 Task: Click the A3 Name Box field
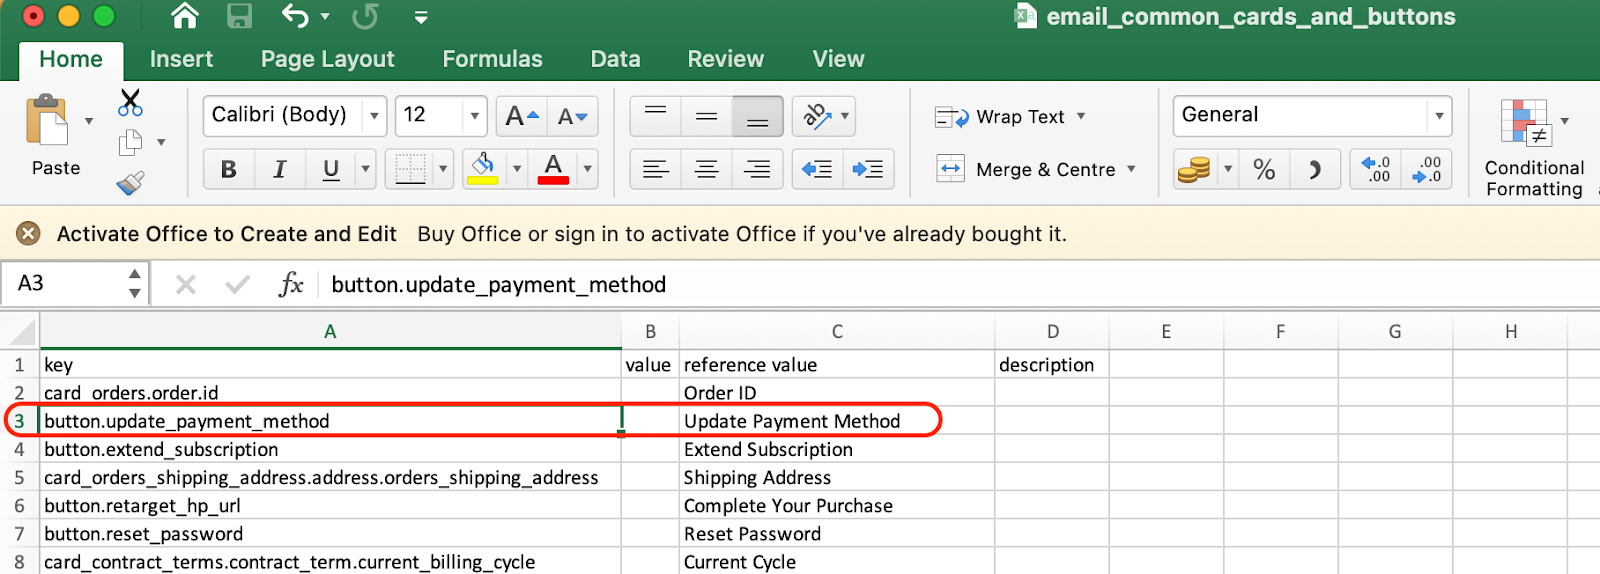(74, 284)
